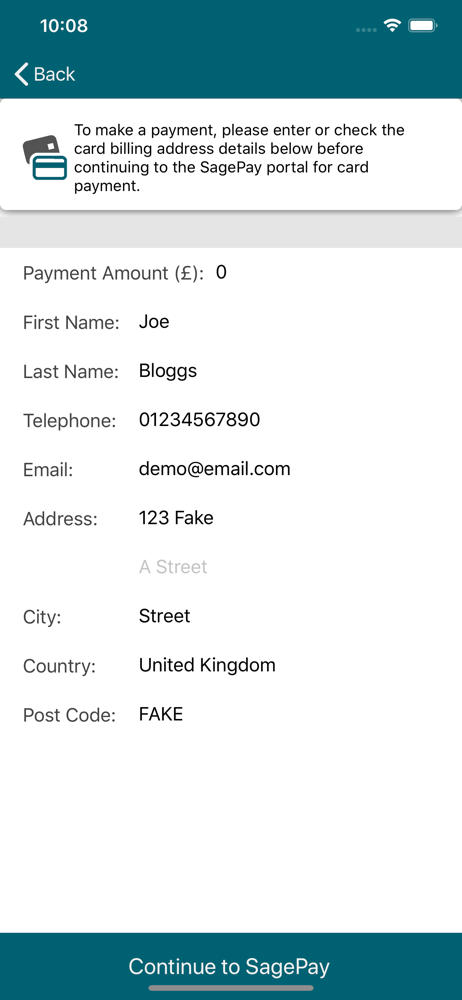Open the Country selection United Kingdom
462x1000 pixels.
click(296, 665)
